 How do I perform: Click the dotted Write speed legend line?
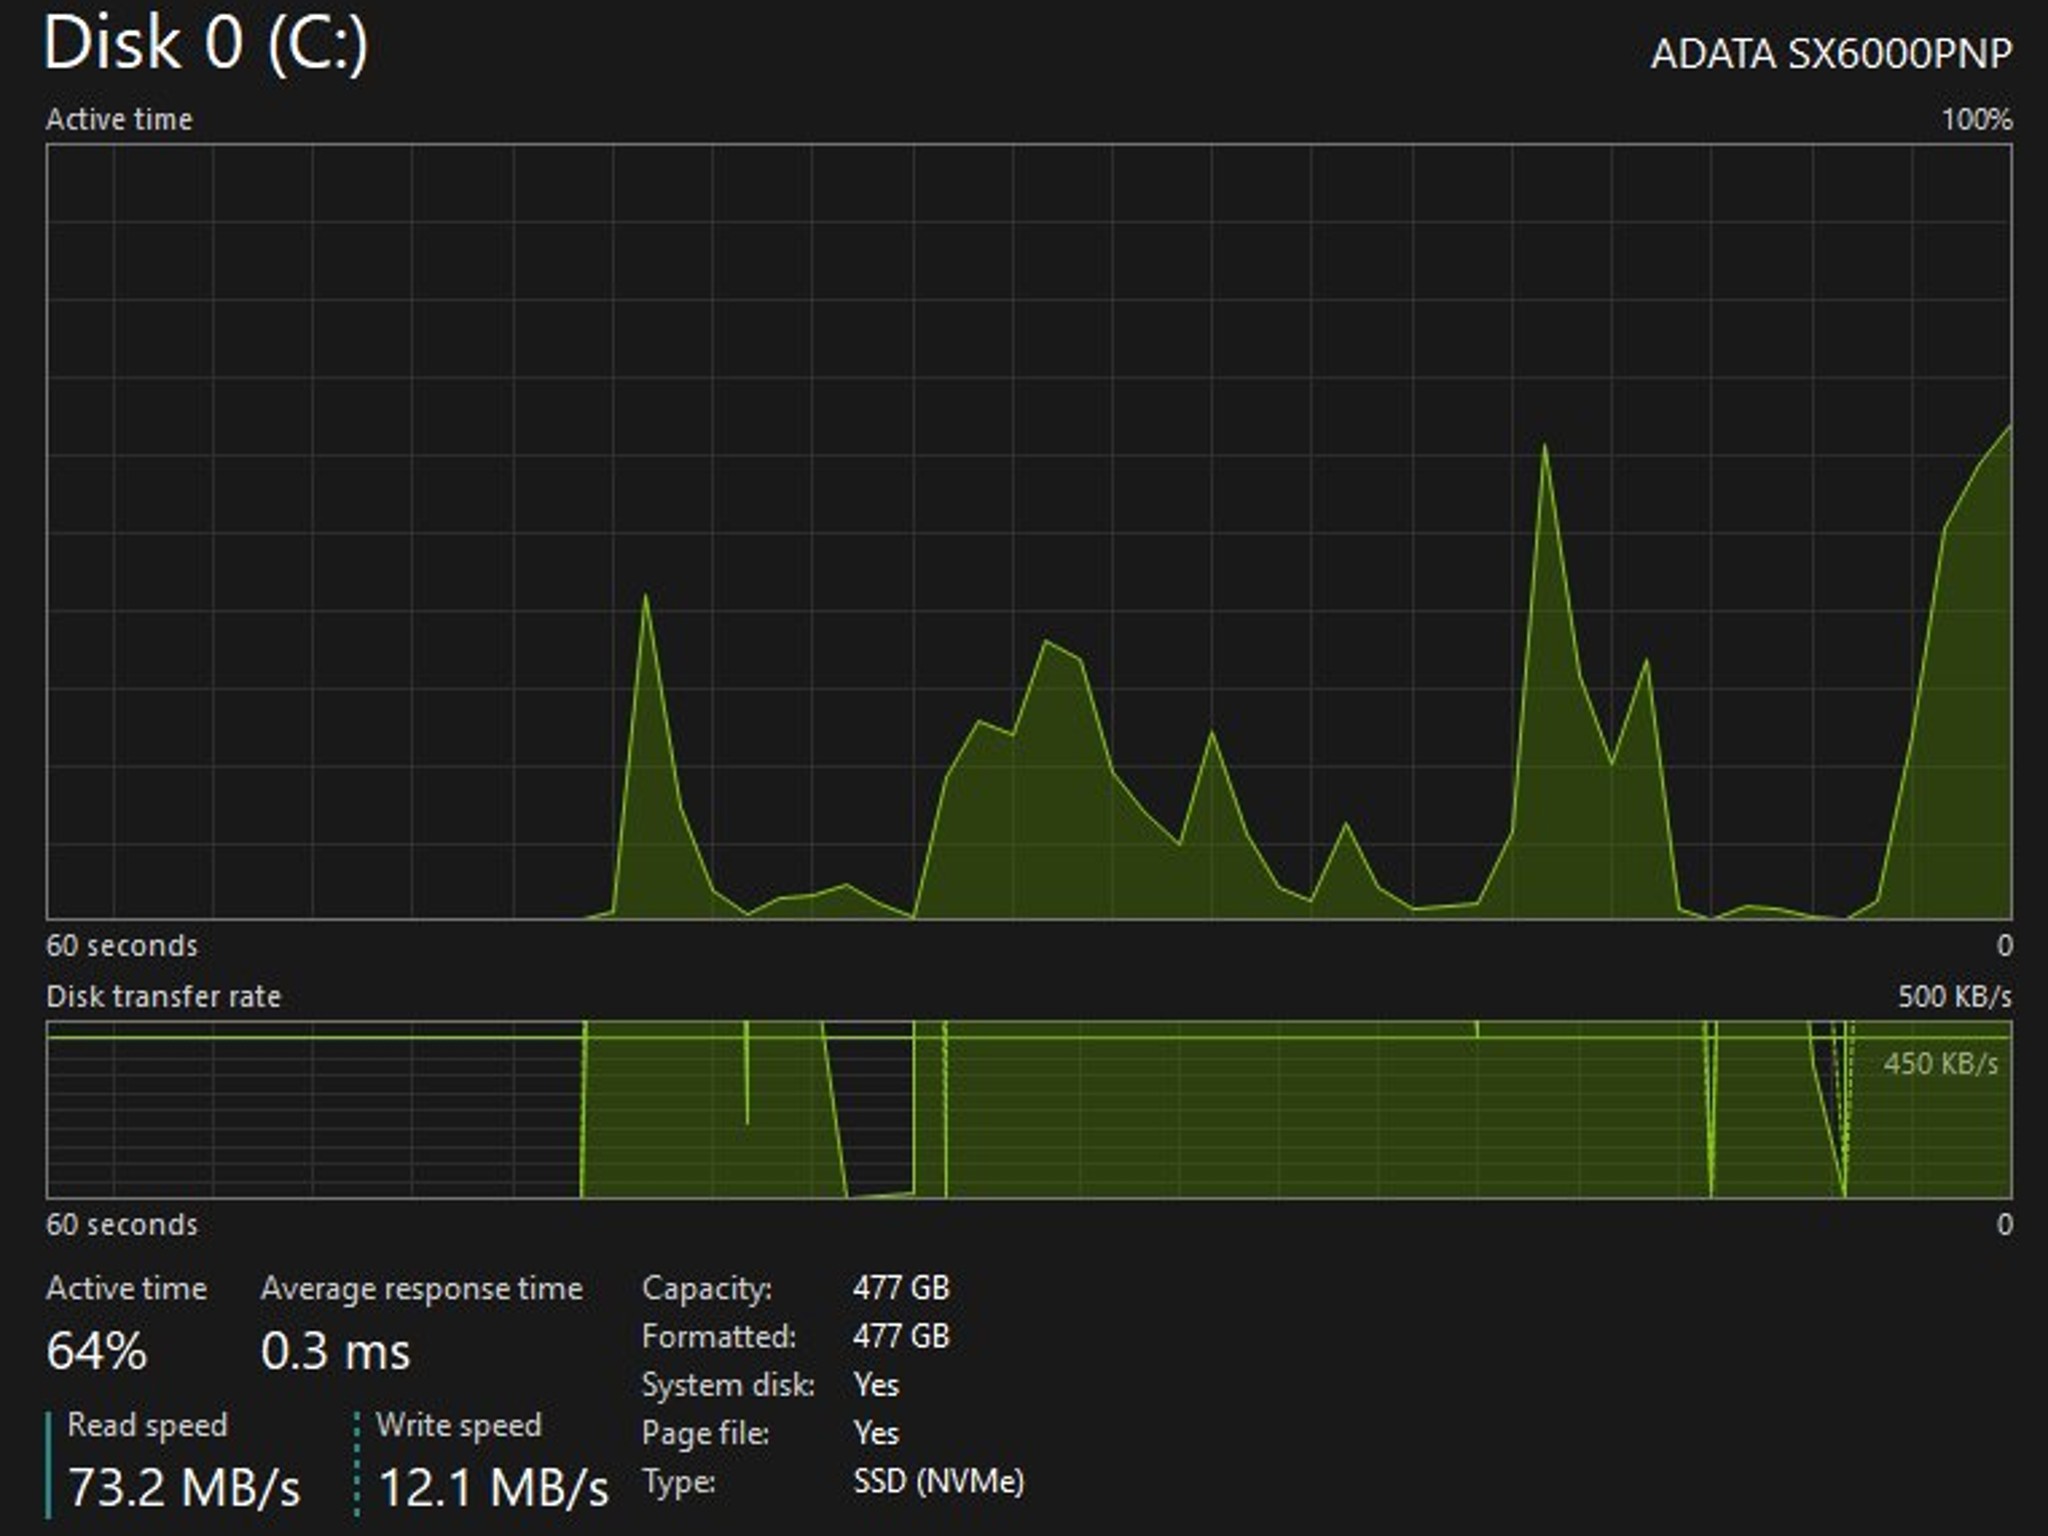tap(357, 1464)
